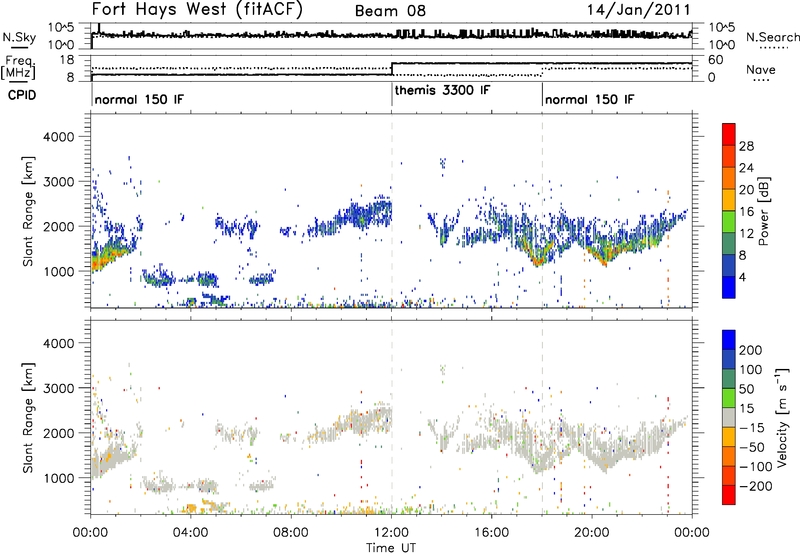The height and width of the screenshot is (554, 800).
Task: Click the title 'Fort Hays West (fitACF)'
Action: [x=197, y=9]
